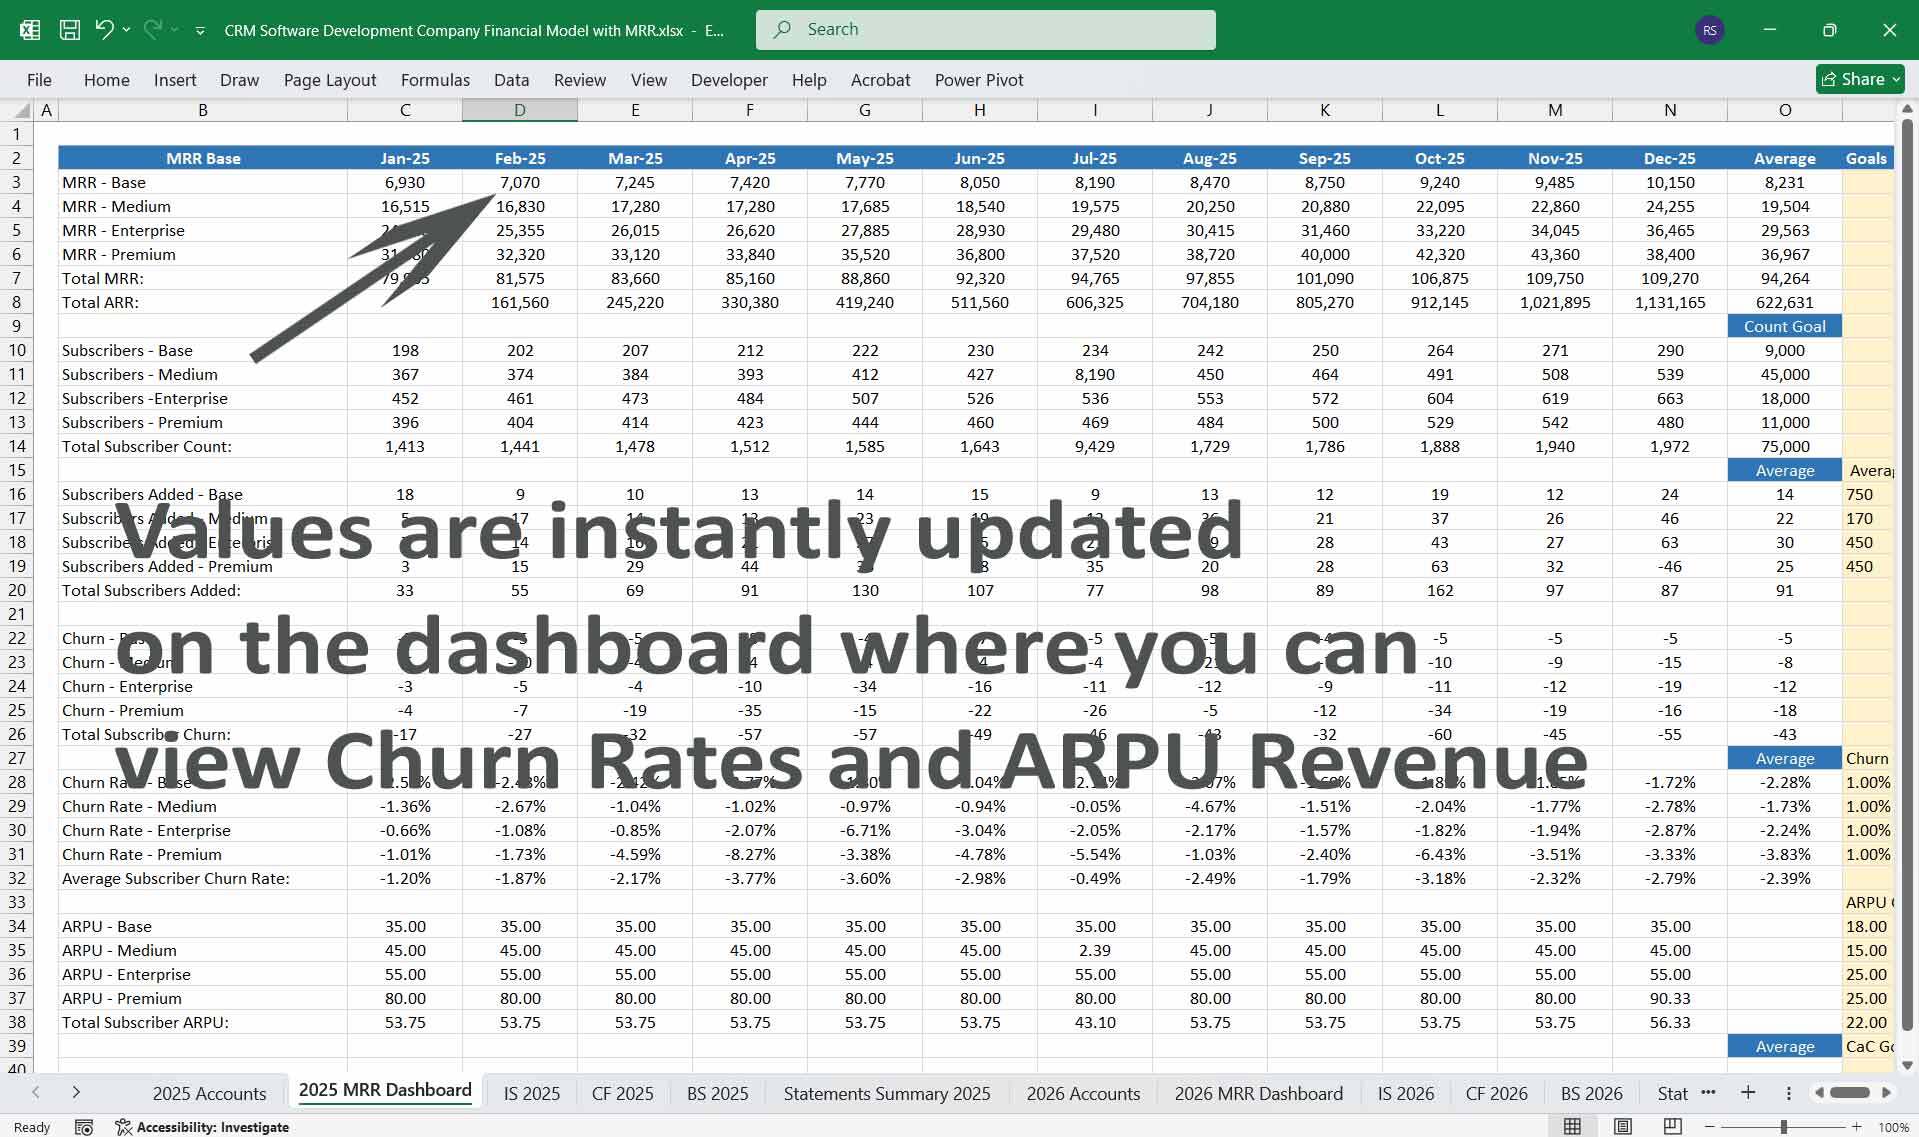The height and width of the screenshot is (1137, 1919).
Task: Open the Acrobat ribbon tab
Action: 880,80
